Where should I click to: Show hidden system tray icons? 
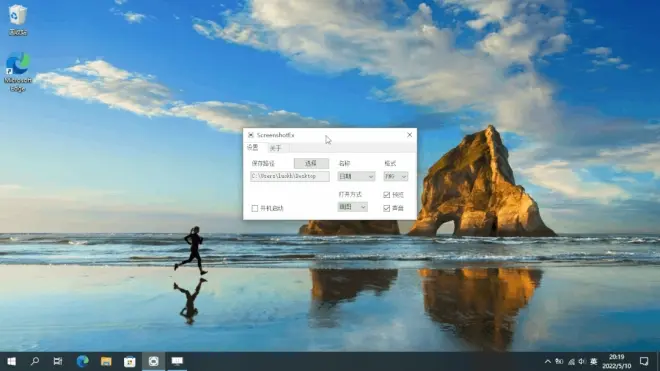coord(547,361)
